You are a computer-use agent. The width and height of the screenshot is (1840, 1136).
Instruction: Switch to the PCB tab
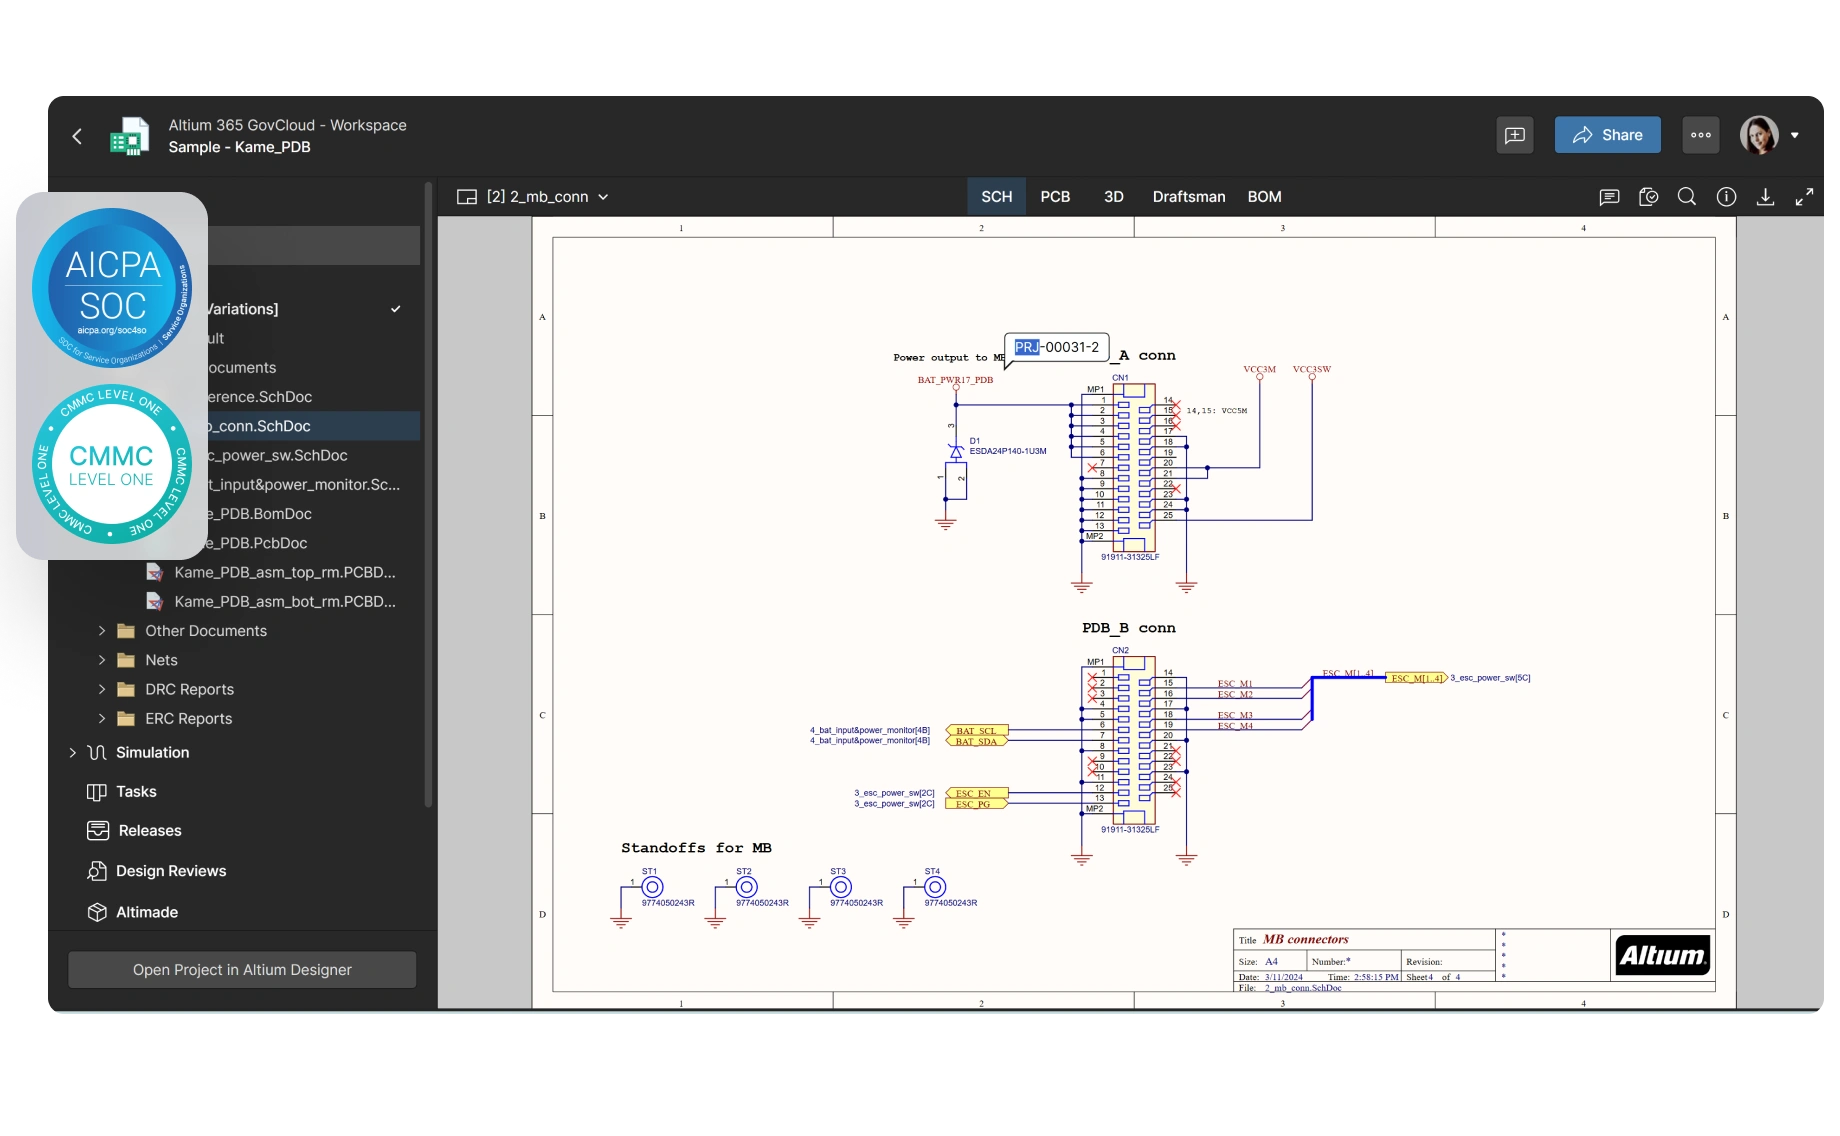coord(1055,197)
